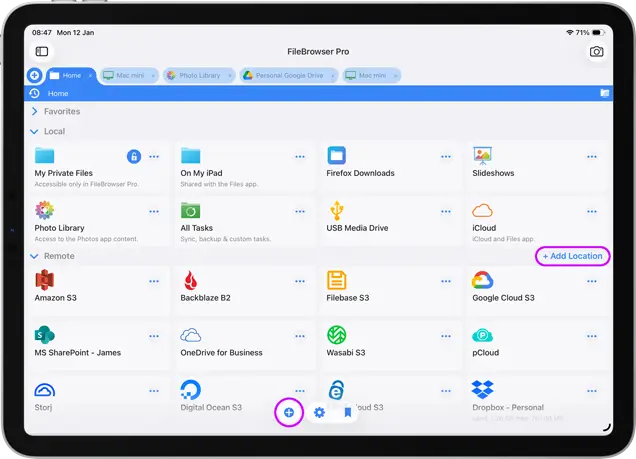This screenshot has height=459, width=636.
Task: Open All Tasks sync folder
Action: 243,222
